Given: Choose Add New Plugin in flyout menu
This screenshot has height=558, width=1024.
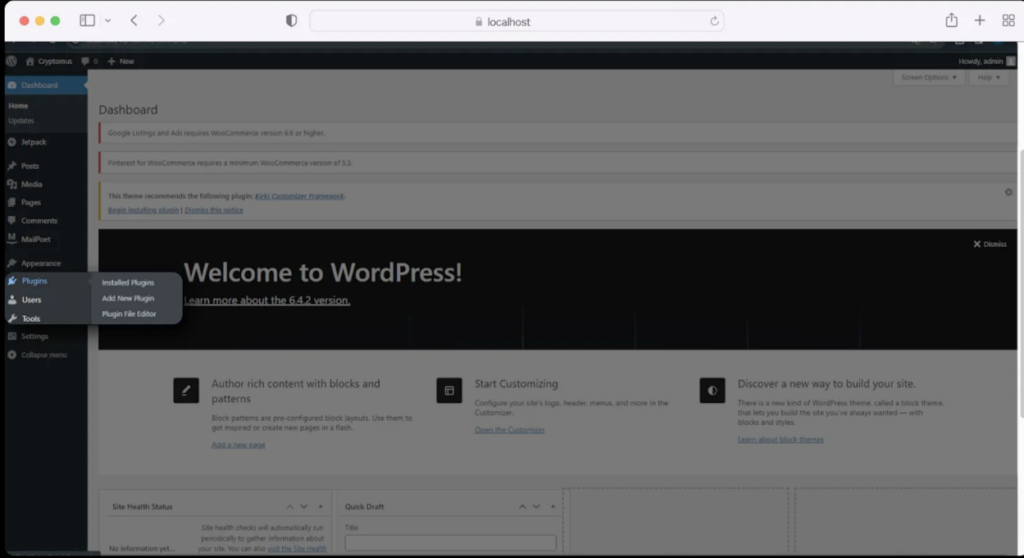Looking at the screenshot, I should tap(128, 298).
